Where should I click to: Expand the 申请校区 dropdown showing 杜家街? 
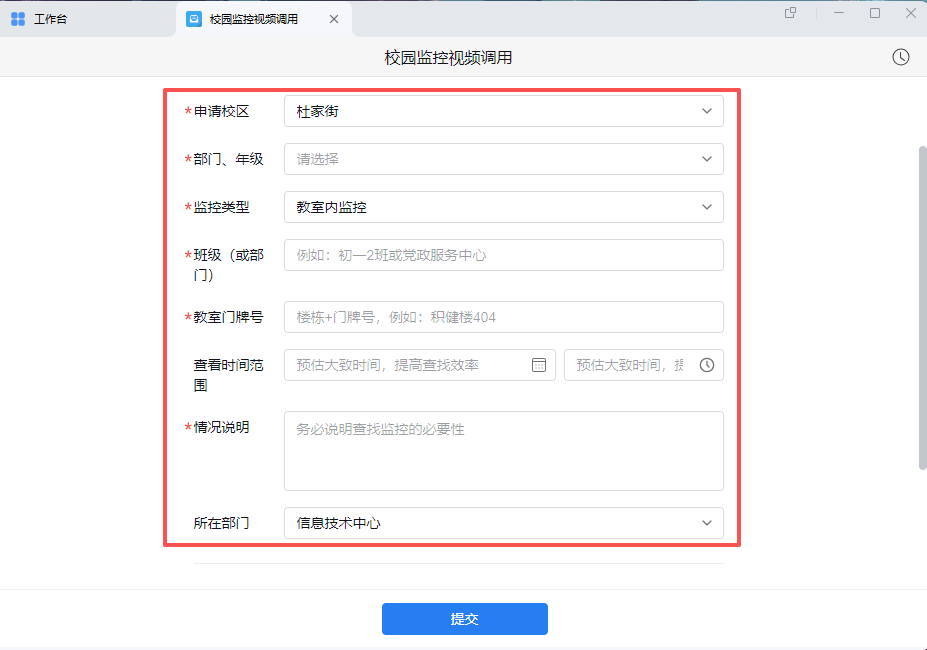click(x=503, y=111)
